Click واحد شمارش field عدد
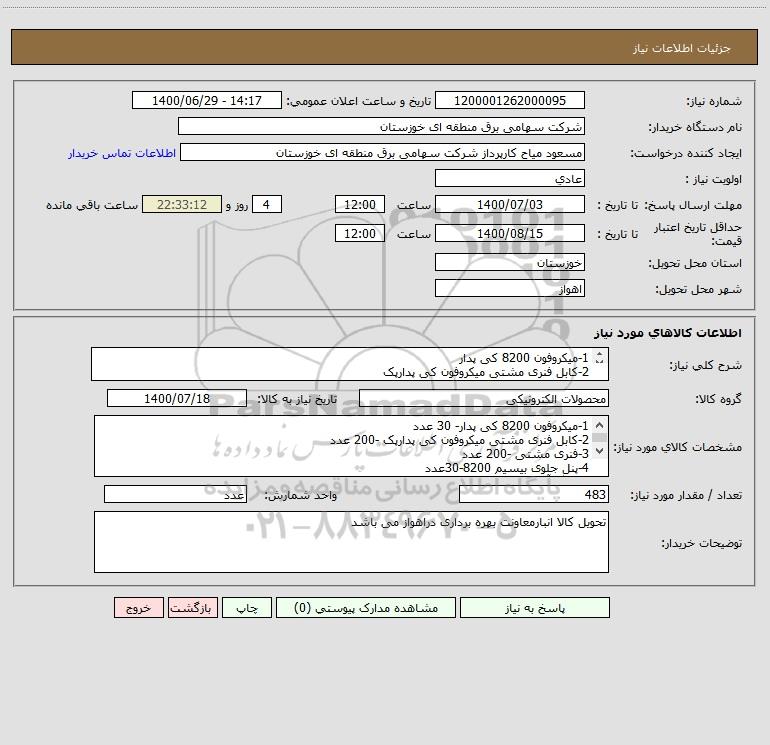Image resolution: width=770 pixels, height=745 pixels. pyautogui.click(x=175, y=494)
